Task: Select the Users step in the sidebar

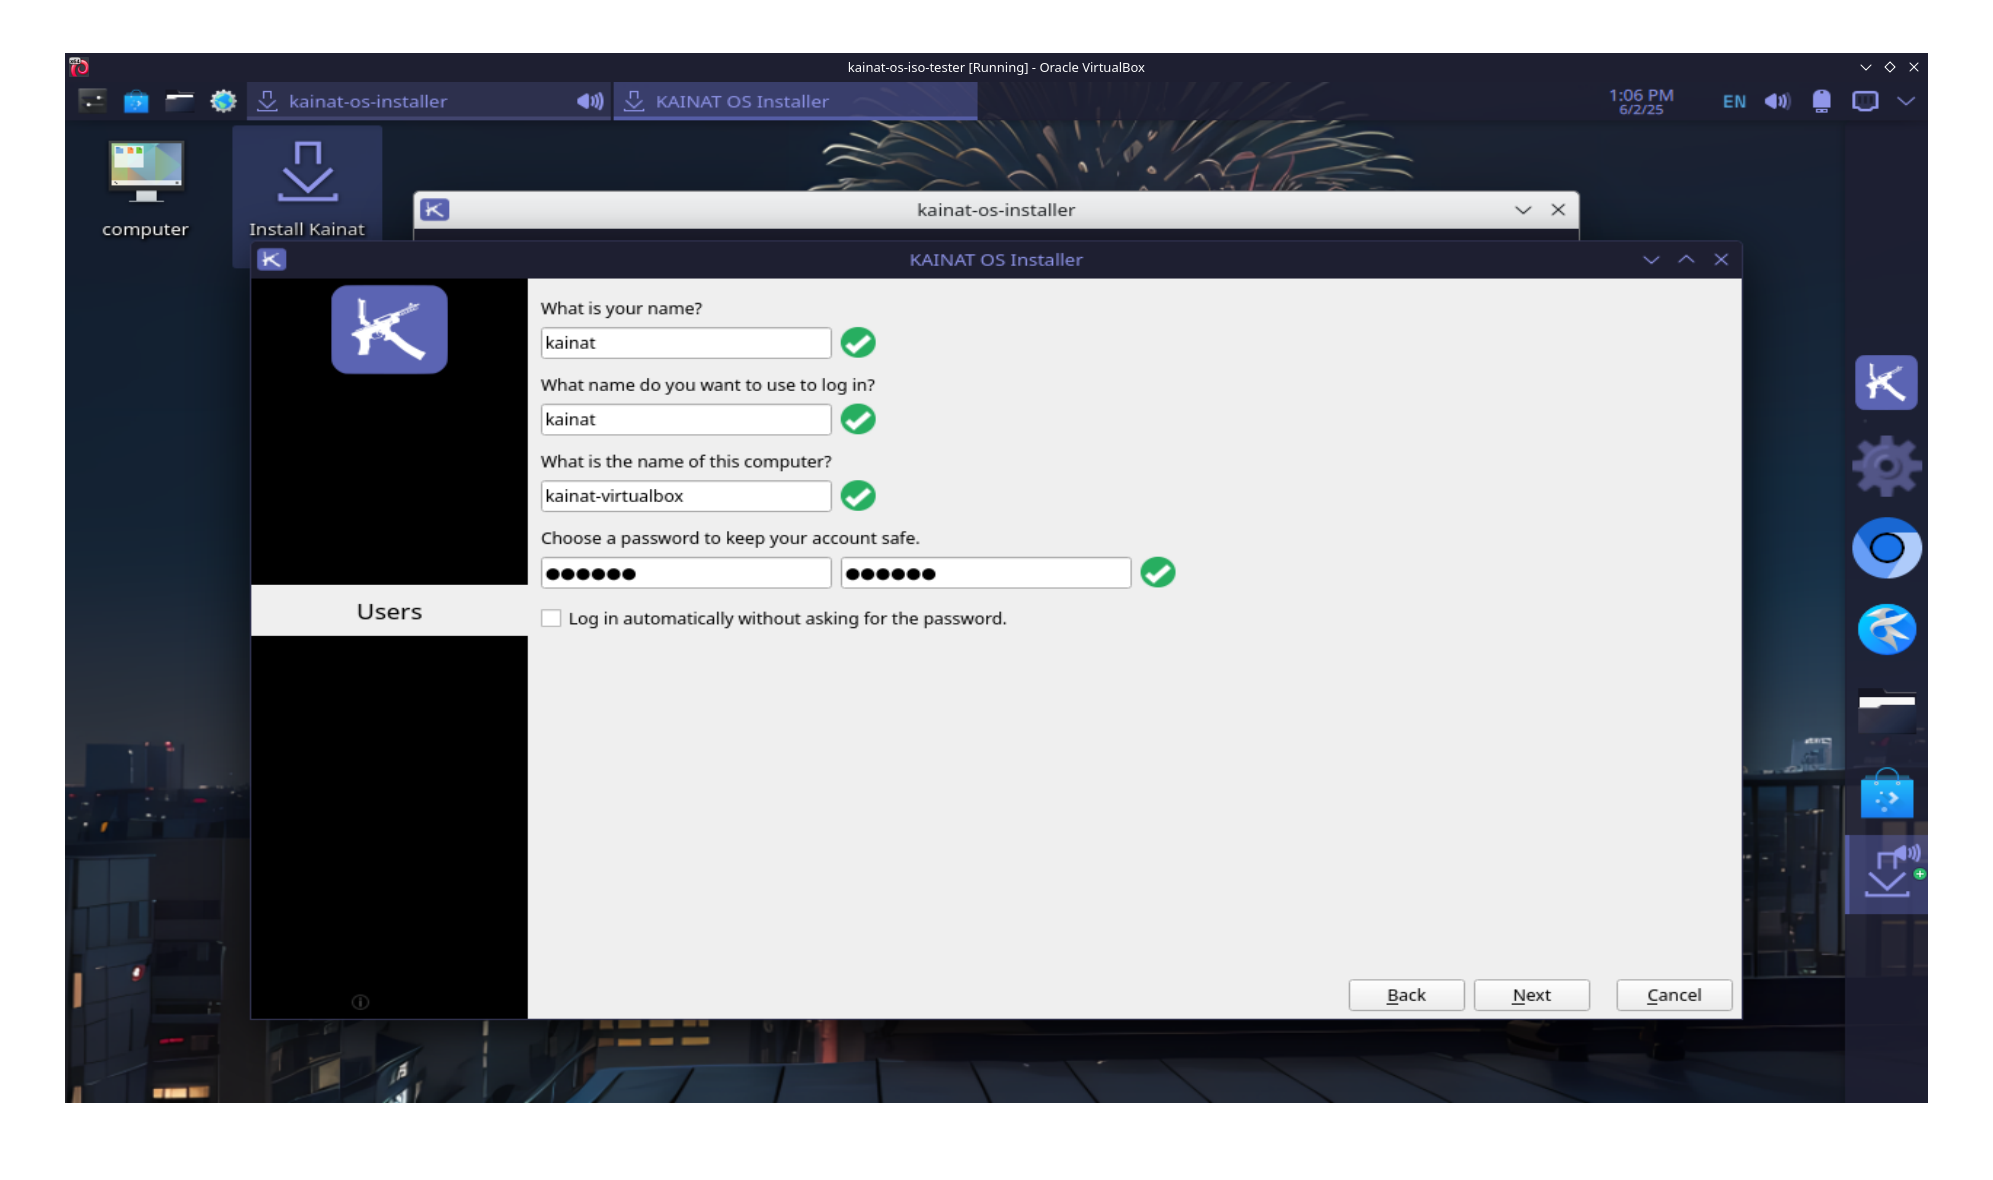Action: coord(389,611)
